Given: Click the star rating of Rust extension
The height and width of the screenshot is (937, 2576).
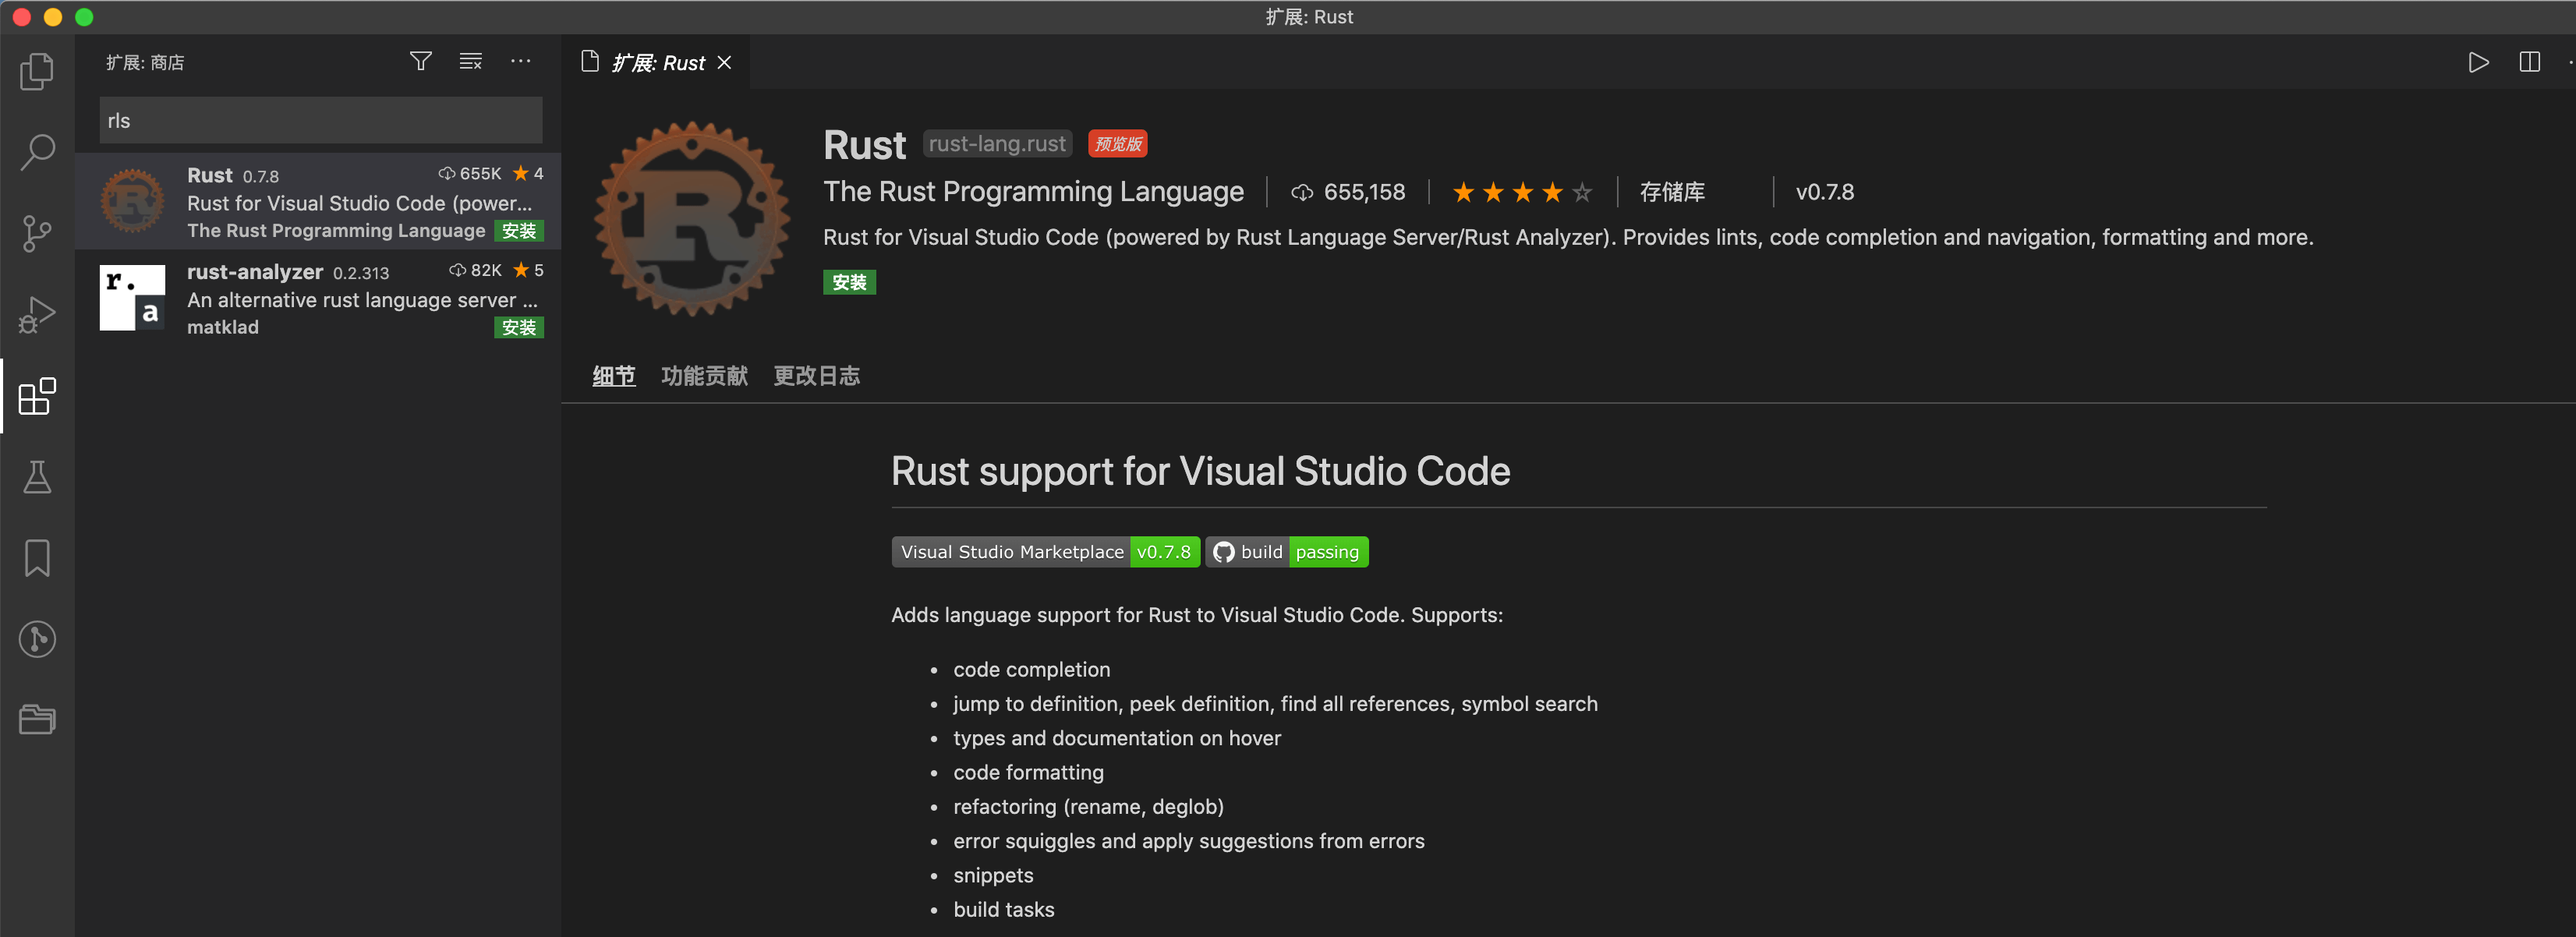Looking at the screenshot, I should [x=1521, y=192].
